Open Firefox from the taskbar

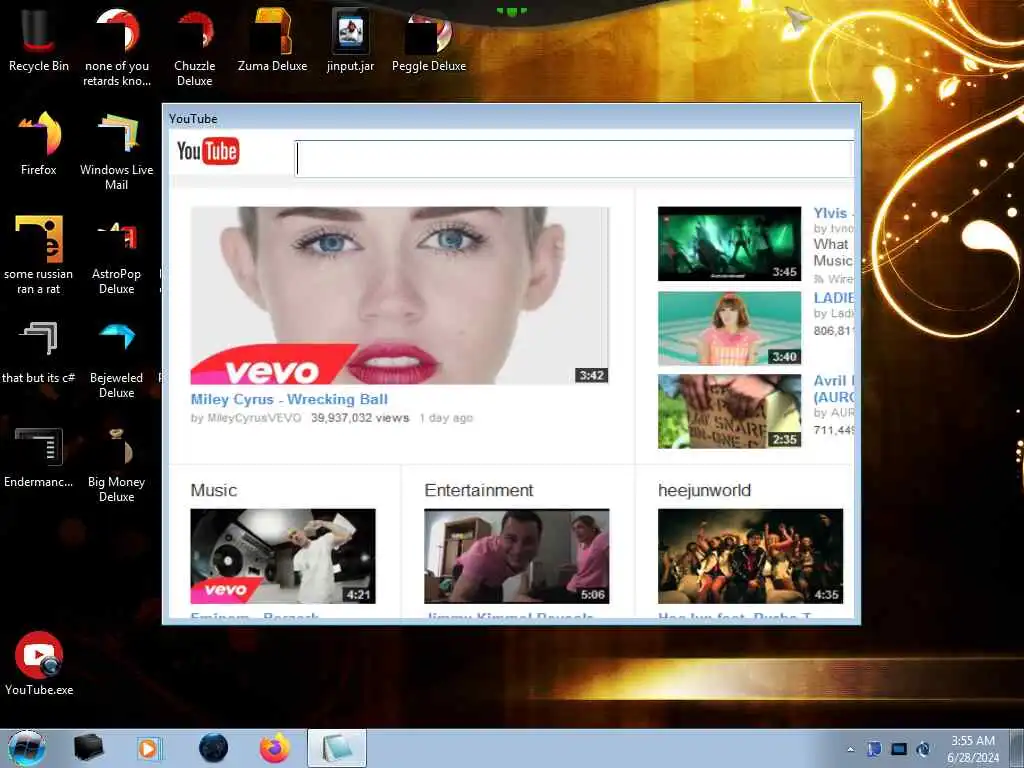[275, 748]
